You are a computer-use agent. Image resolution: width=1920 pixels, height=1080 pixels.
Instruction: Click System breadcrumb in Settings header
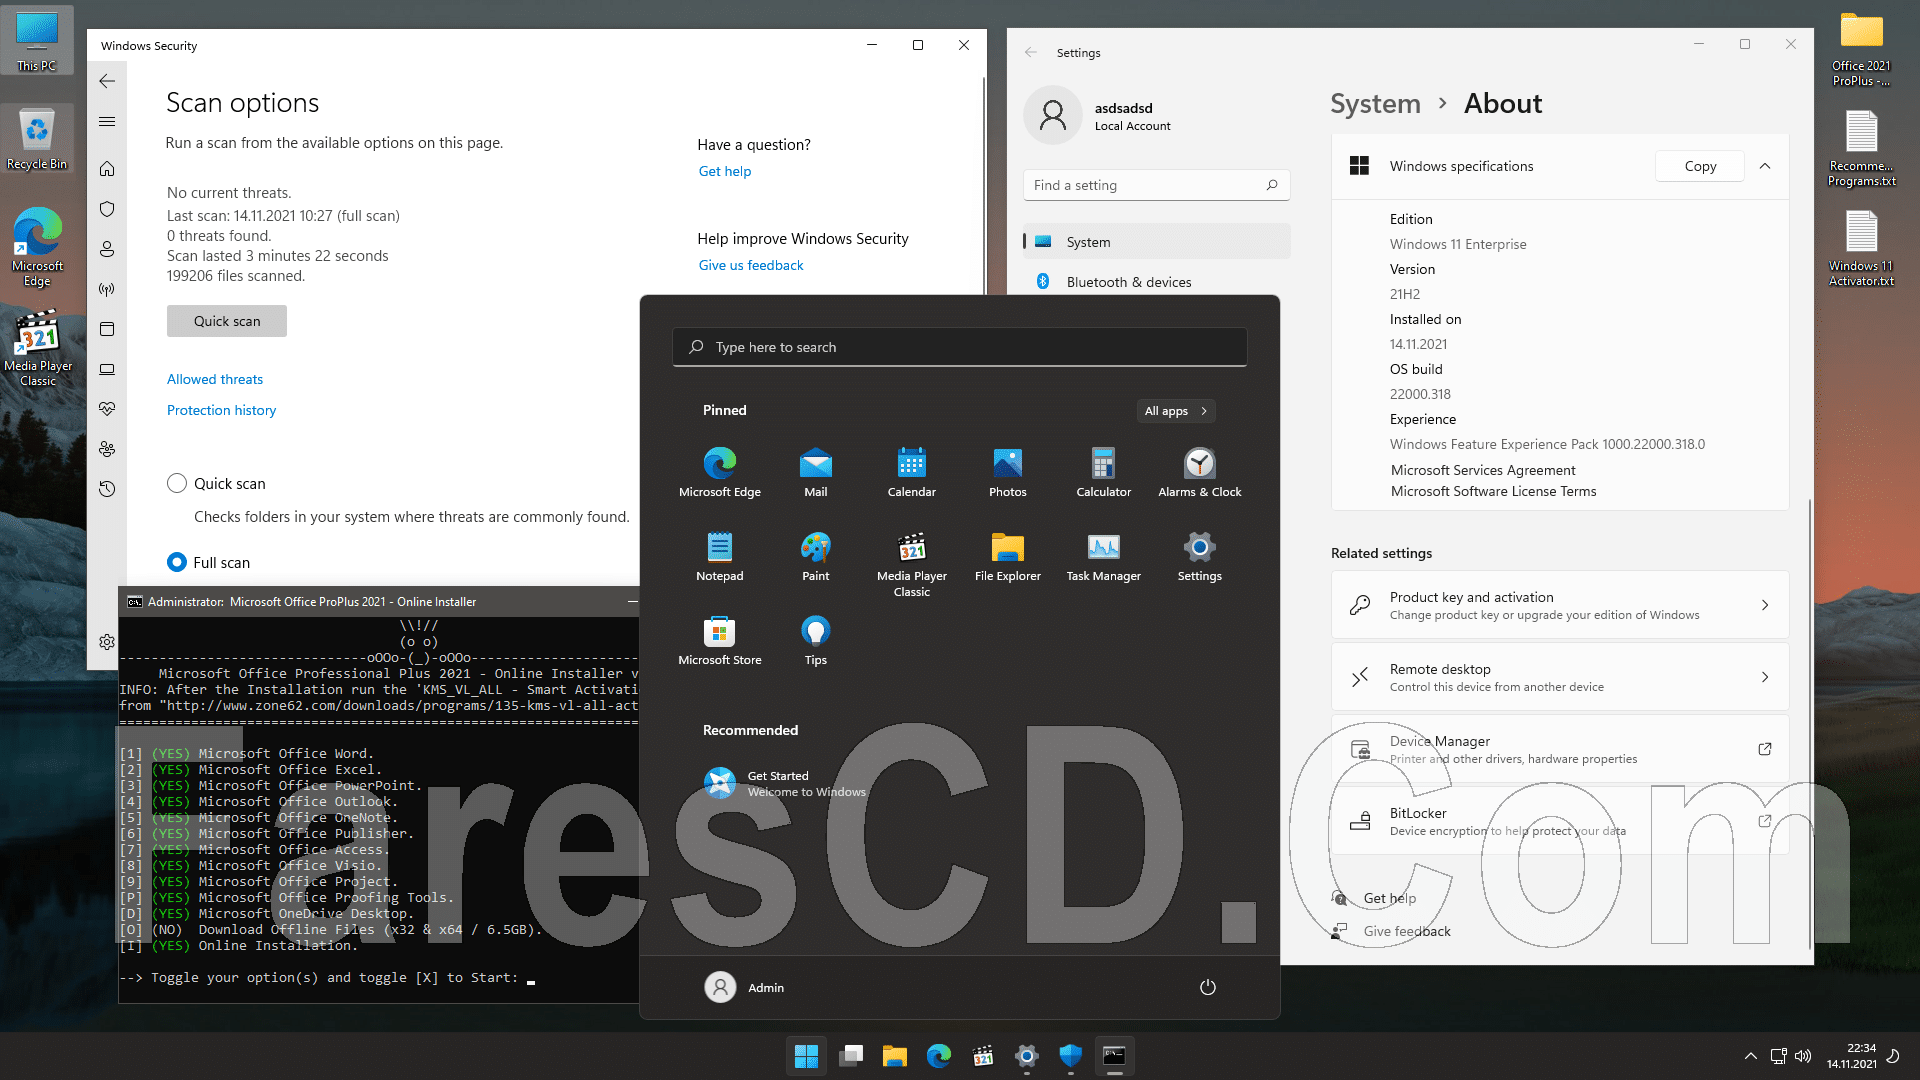(x=1375, y=103)
